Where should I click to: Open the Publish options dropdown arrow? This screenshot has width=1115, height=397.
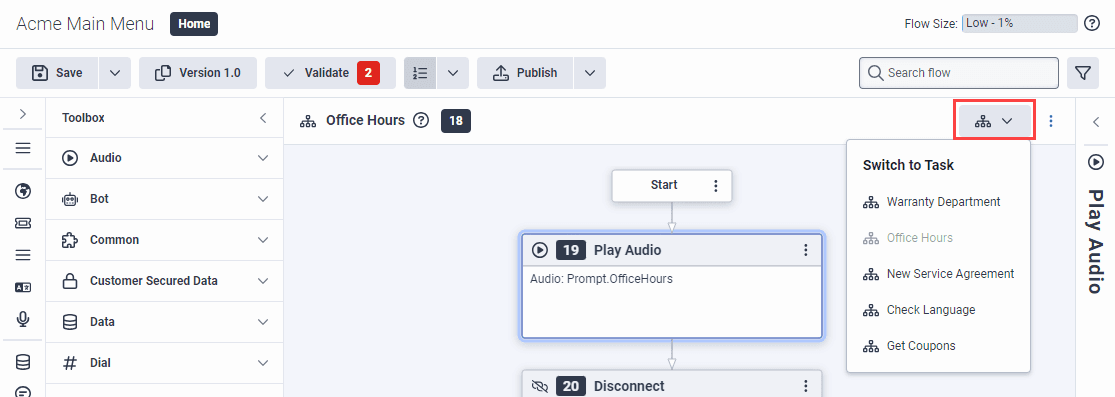coord(589,73)
